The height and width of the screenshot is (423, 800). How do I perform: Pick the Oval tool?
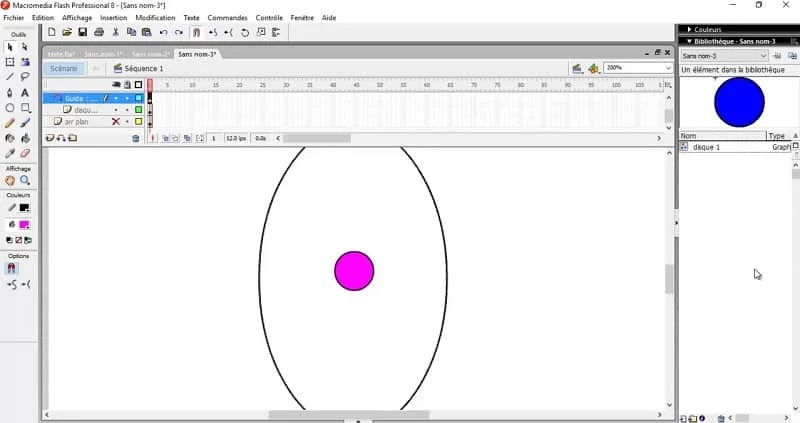[x=10, y=108]
